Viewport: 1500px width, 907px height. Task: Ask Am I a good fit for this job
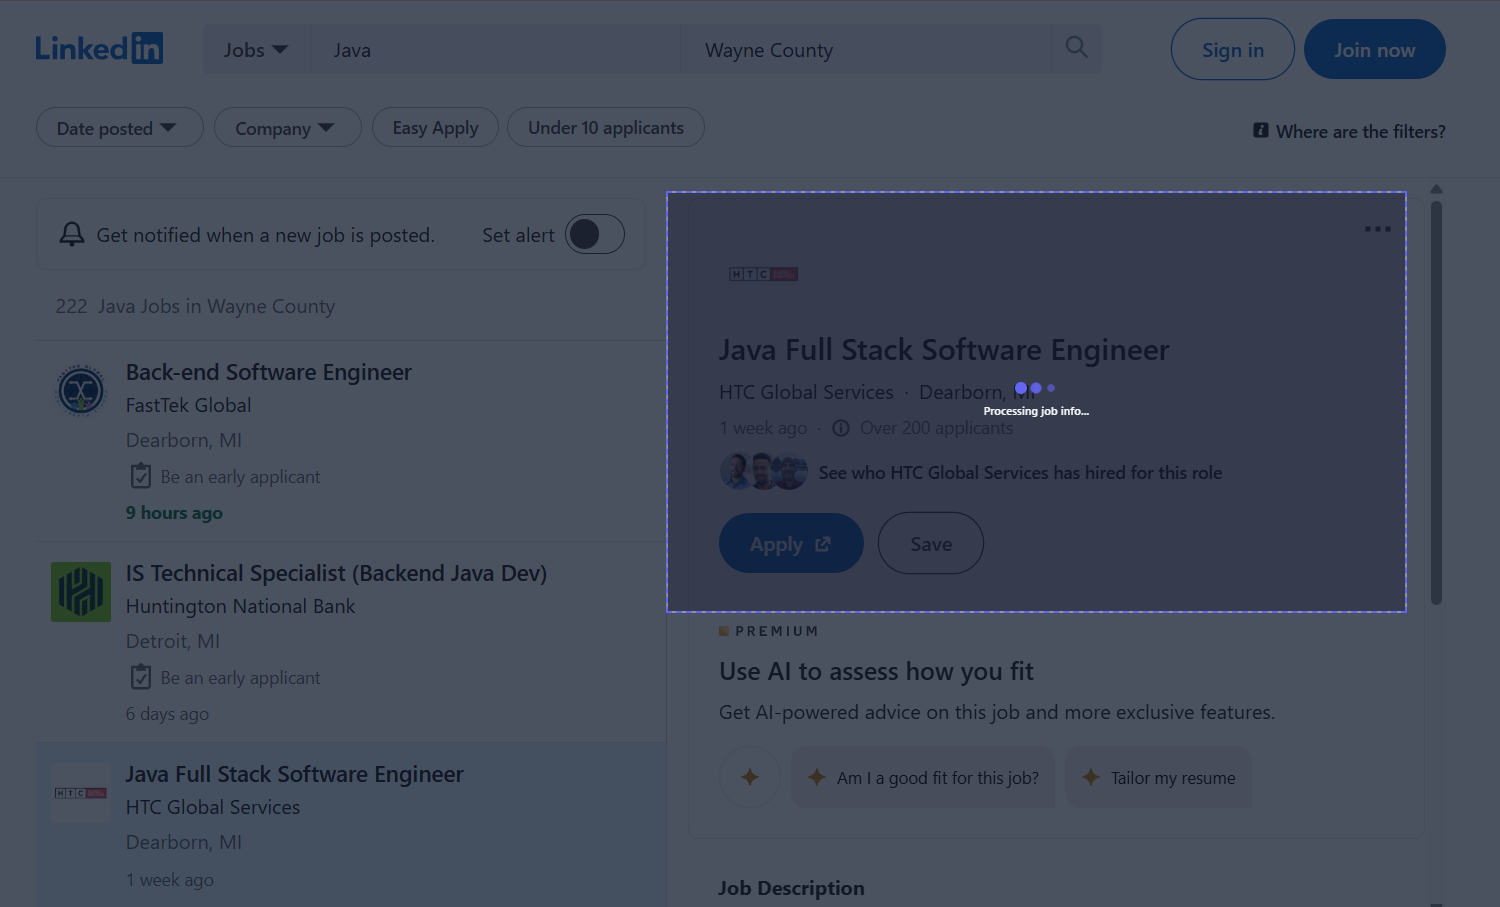tap(923, 777)
